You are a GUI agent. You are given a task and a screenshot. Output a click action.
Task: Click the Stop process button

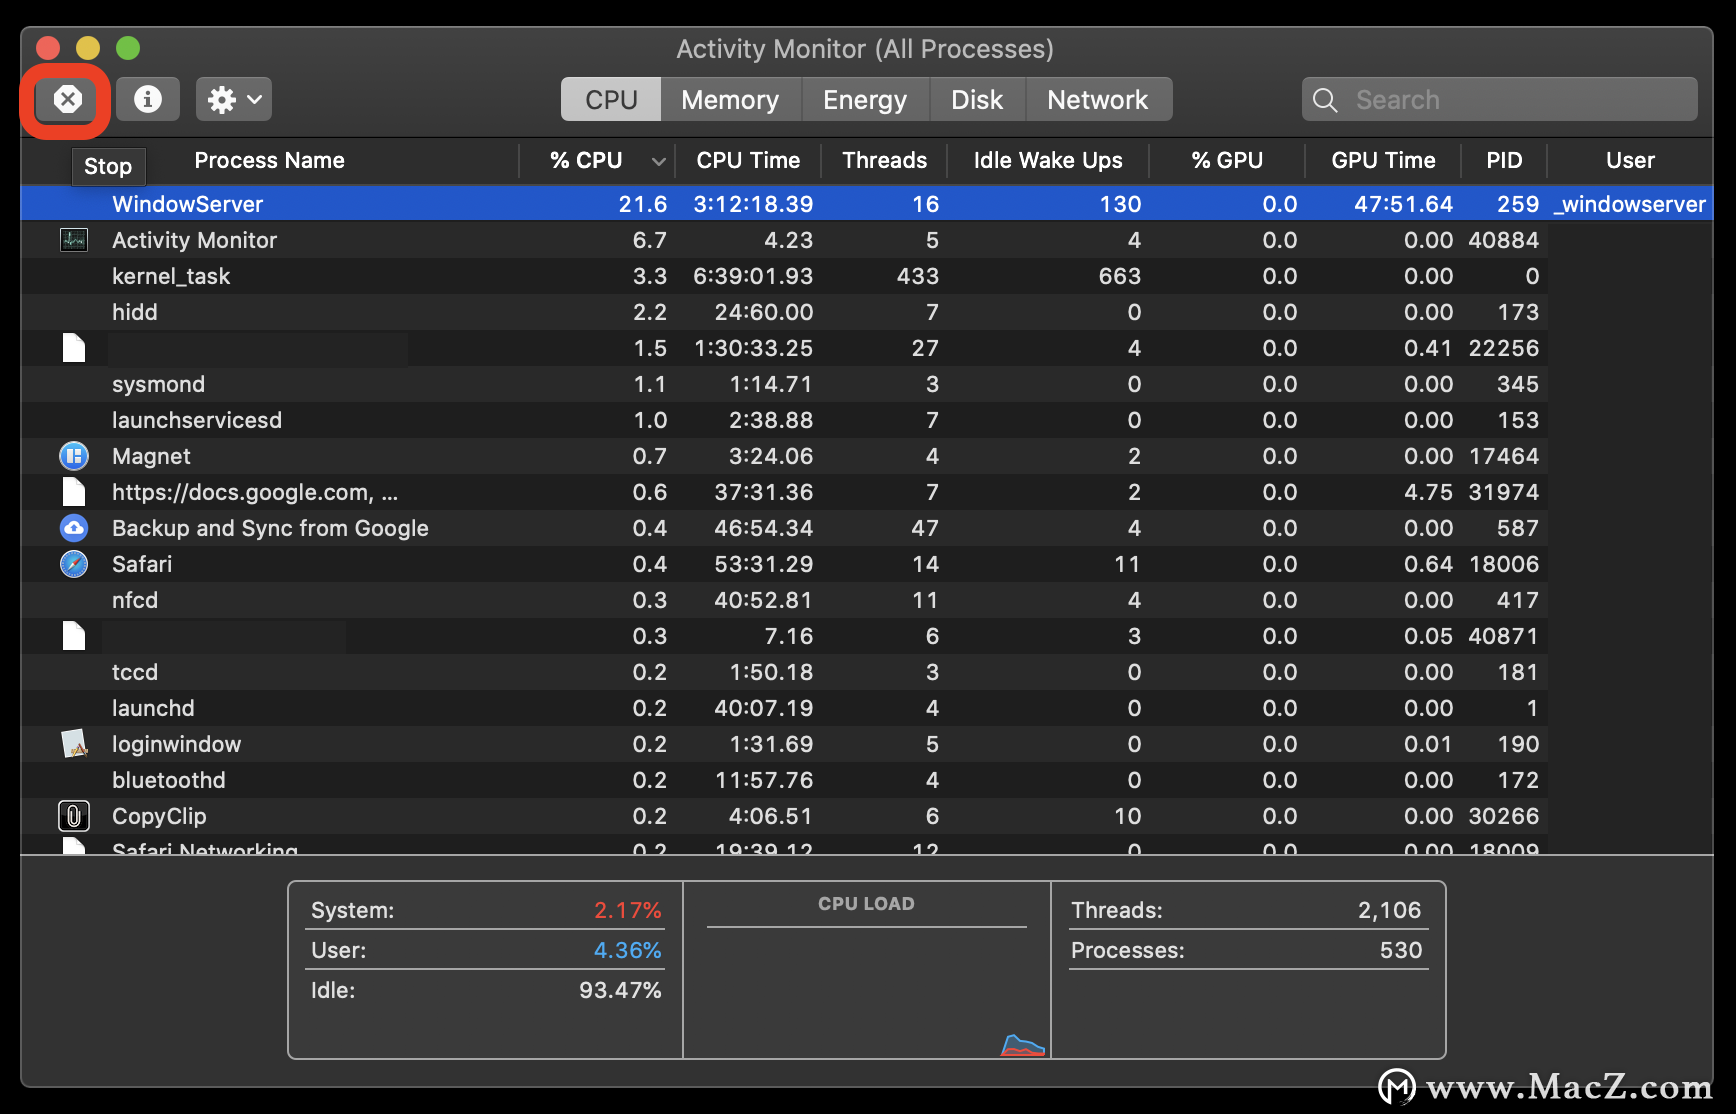67,99
